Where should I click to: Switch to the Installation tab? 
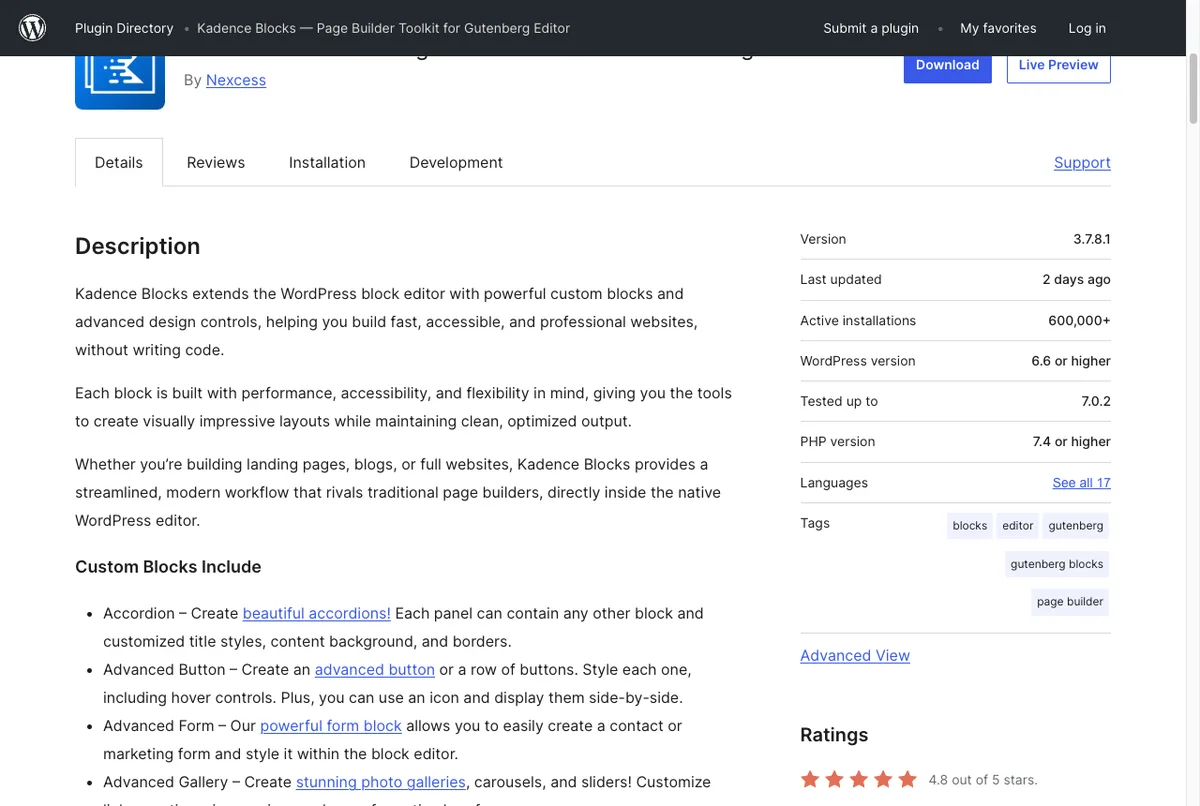[327, 162]
